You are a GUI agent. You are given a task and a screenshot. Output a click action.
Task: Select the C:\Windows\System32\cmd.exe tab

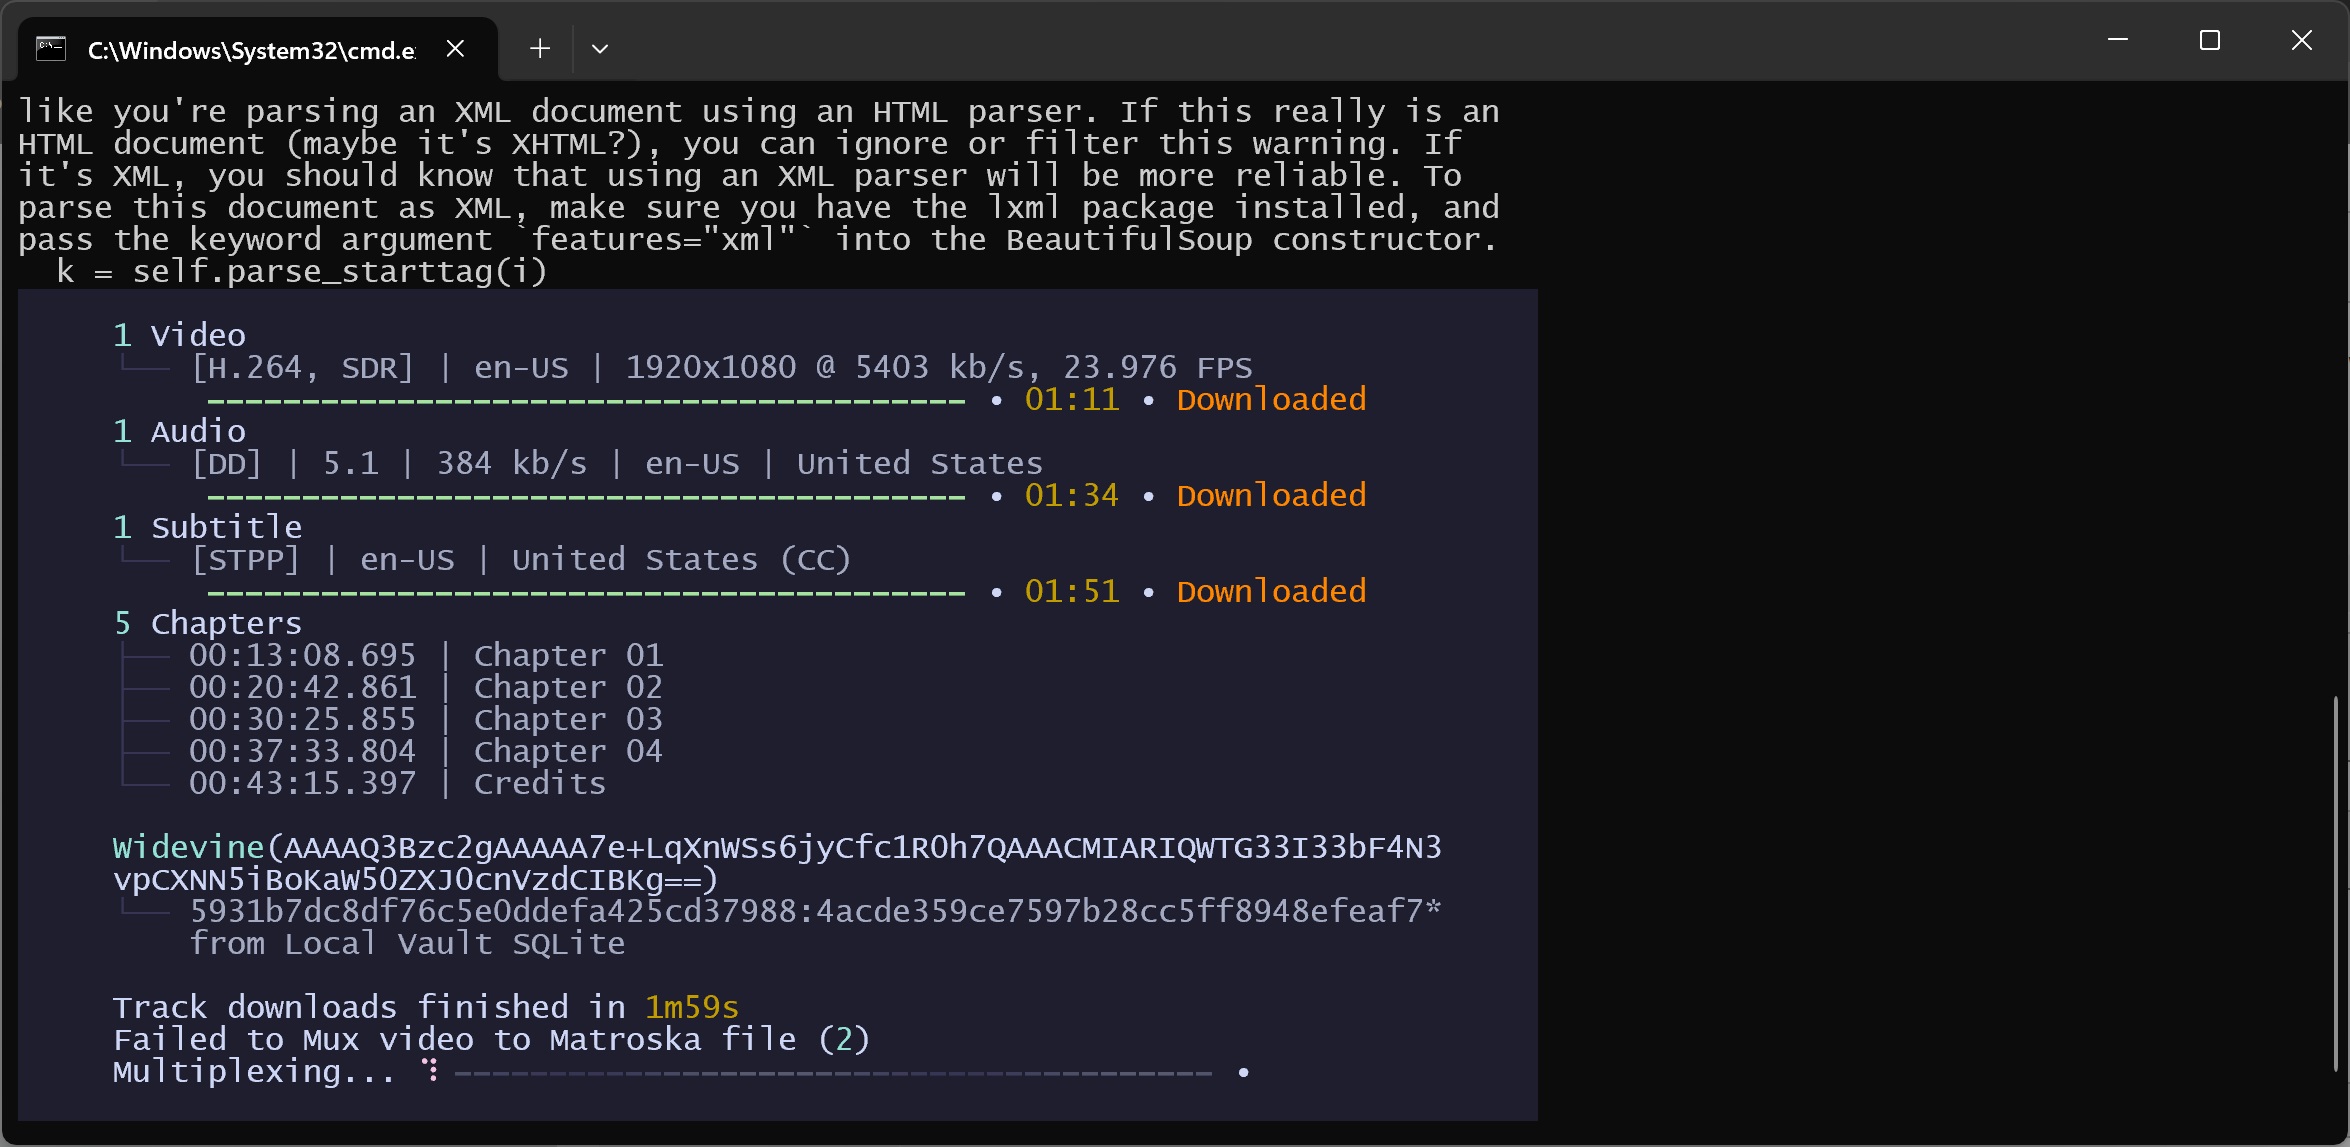tap(250, 50)
